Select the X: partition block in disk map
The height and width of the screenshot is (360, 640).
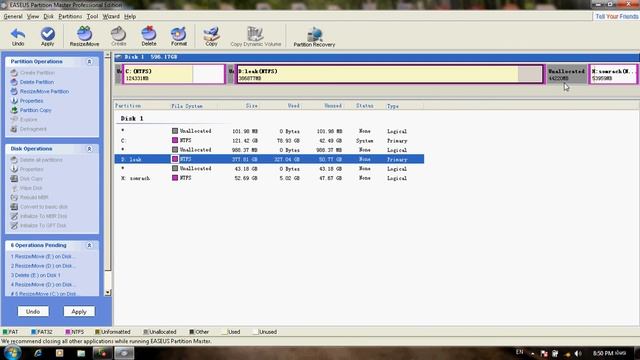point(613,74)
